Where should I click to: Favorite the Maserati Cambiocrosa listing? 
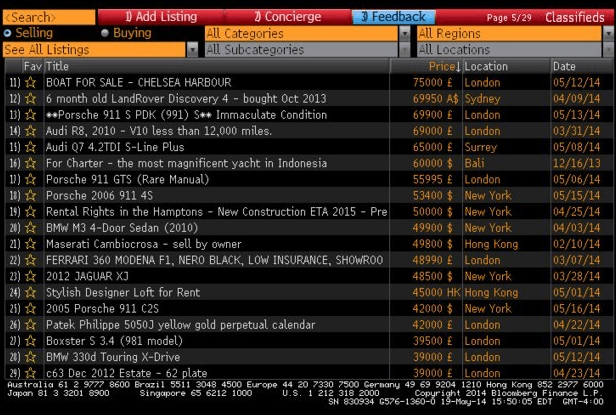coord(30,244)
